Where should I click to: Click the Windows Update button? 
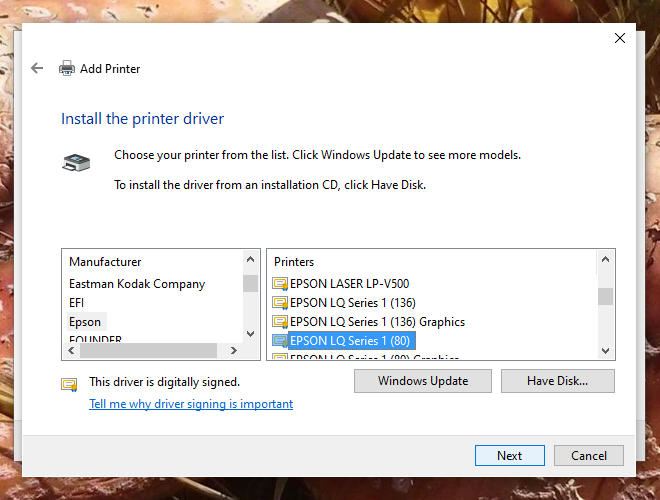tap(423, 381)
